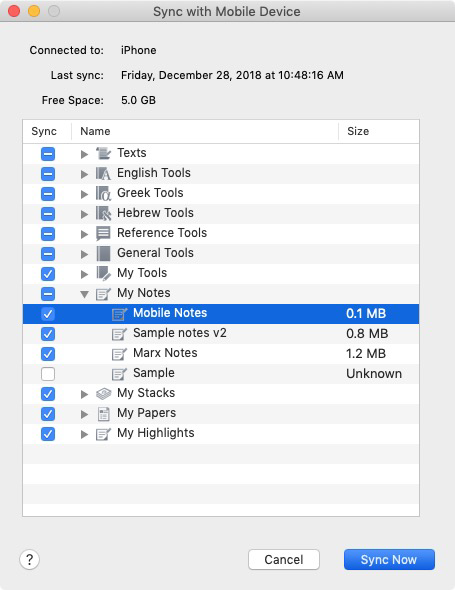Enable sync for the Sample notes checkbox
Viewport: 455px width, 590px height.
click(x=48, y=374)
